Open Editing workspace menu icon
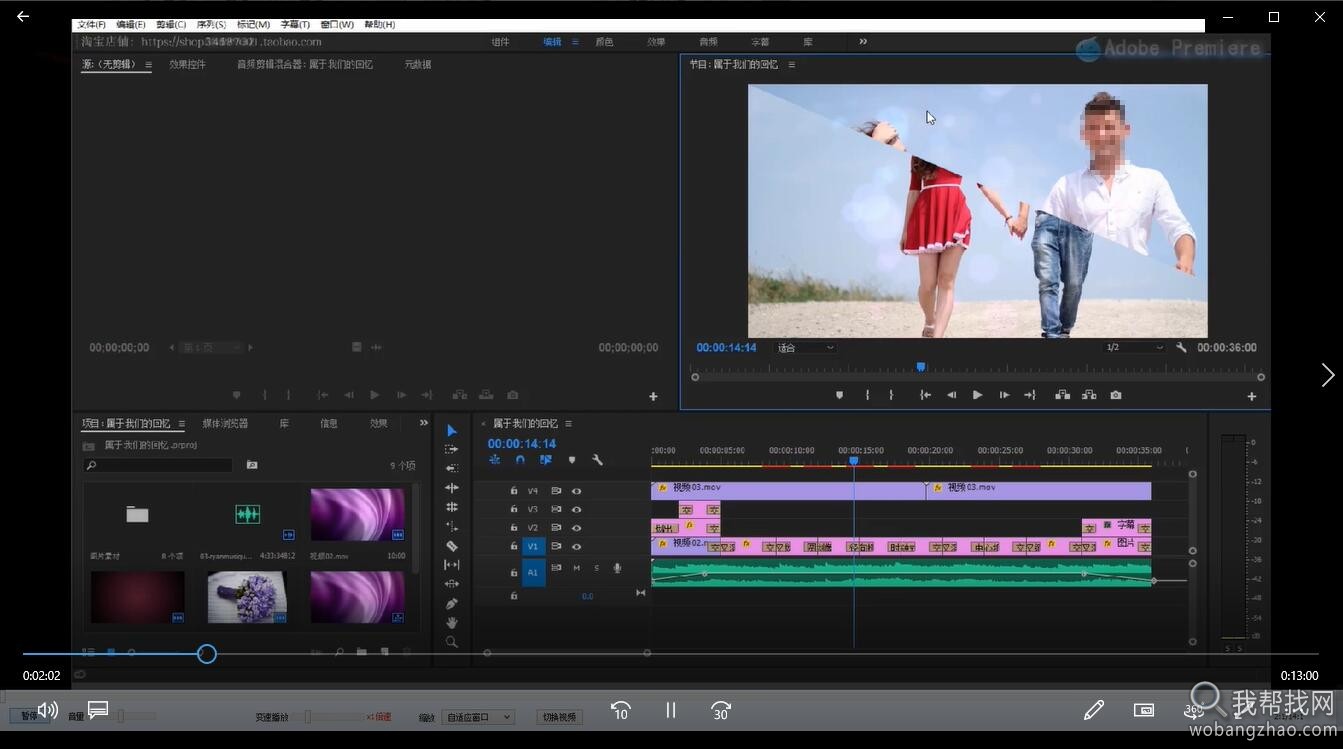The image size is (1343, 749). click(575, 42)
